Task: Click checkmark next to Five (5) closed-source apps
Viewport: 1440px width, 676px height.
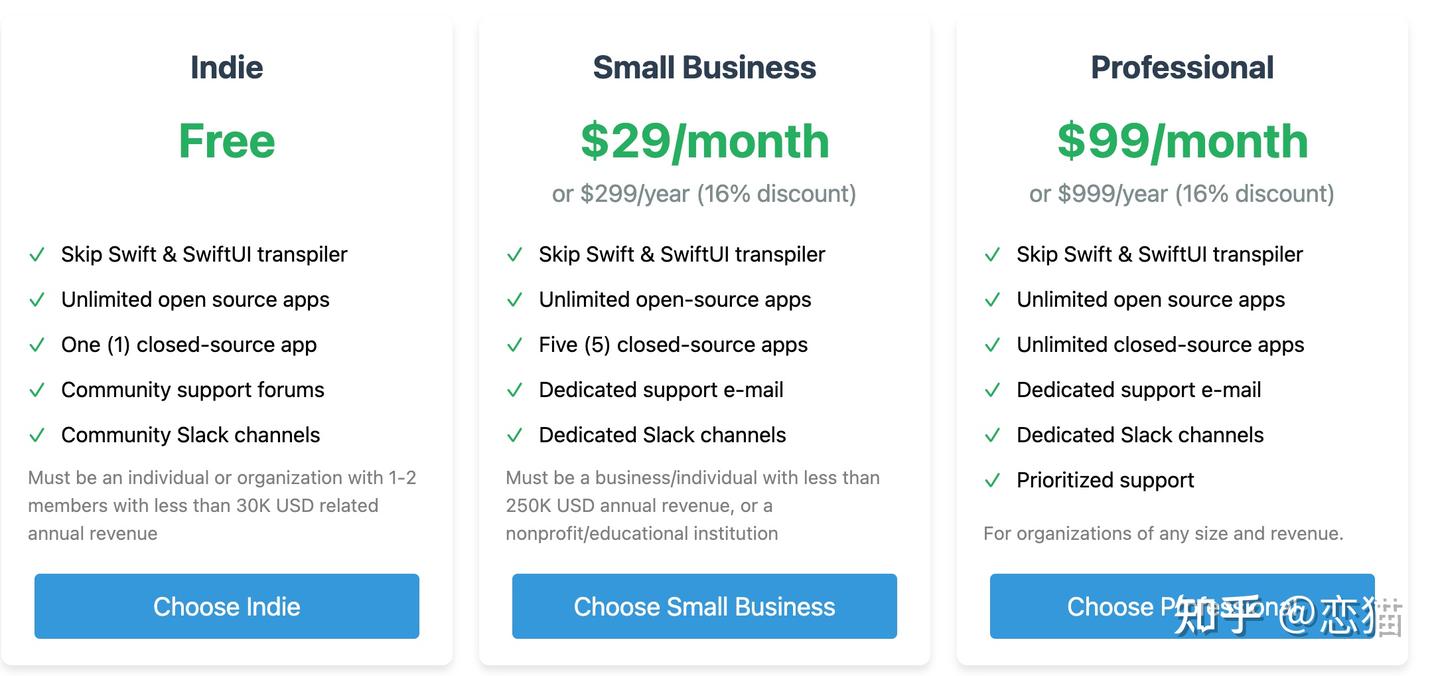Action: point(515,345)
